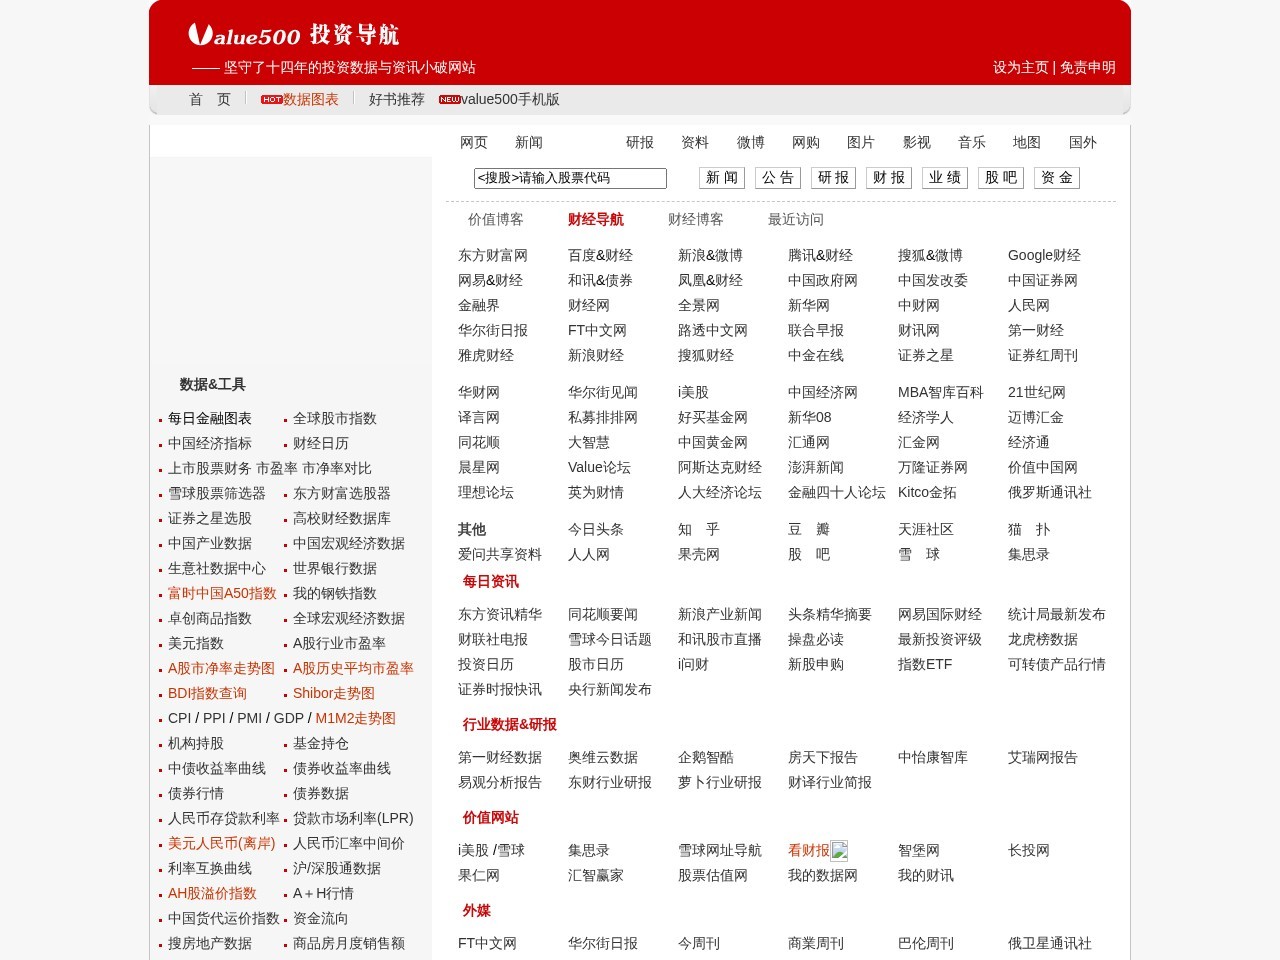Click the 股吧 search button
The image size is (1280, 960).
(x=1000, y=177)
